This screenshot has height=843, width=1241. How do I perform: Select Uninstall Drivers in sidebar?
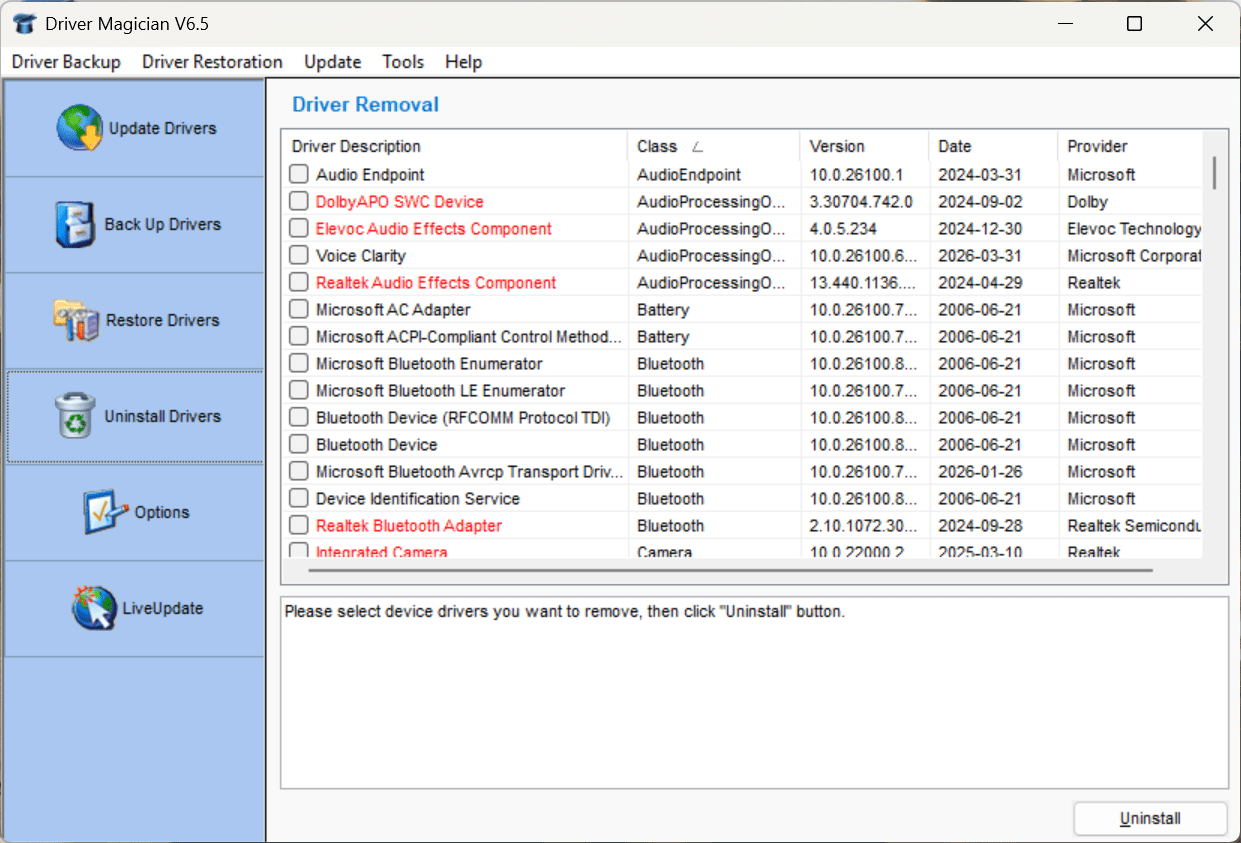135,417
